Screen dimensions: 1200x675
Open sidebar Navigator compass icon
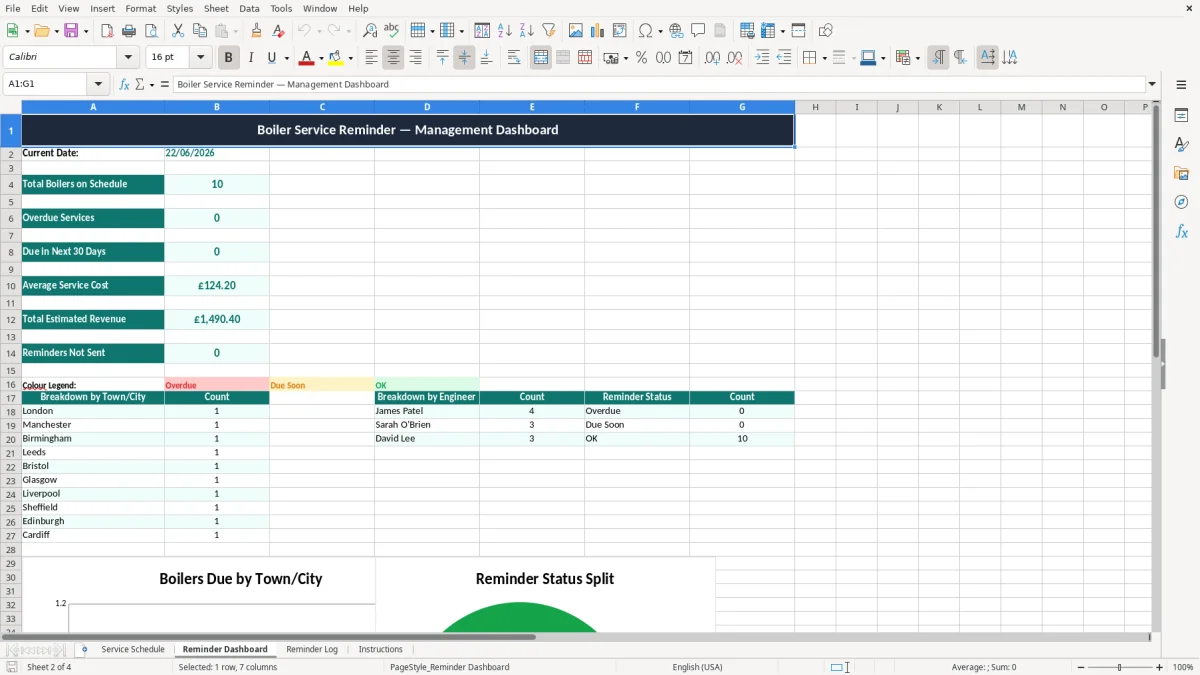[x=1181, y=202]
